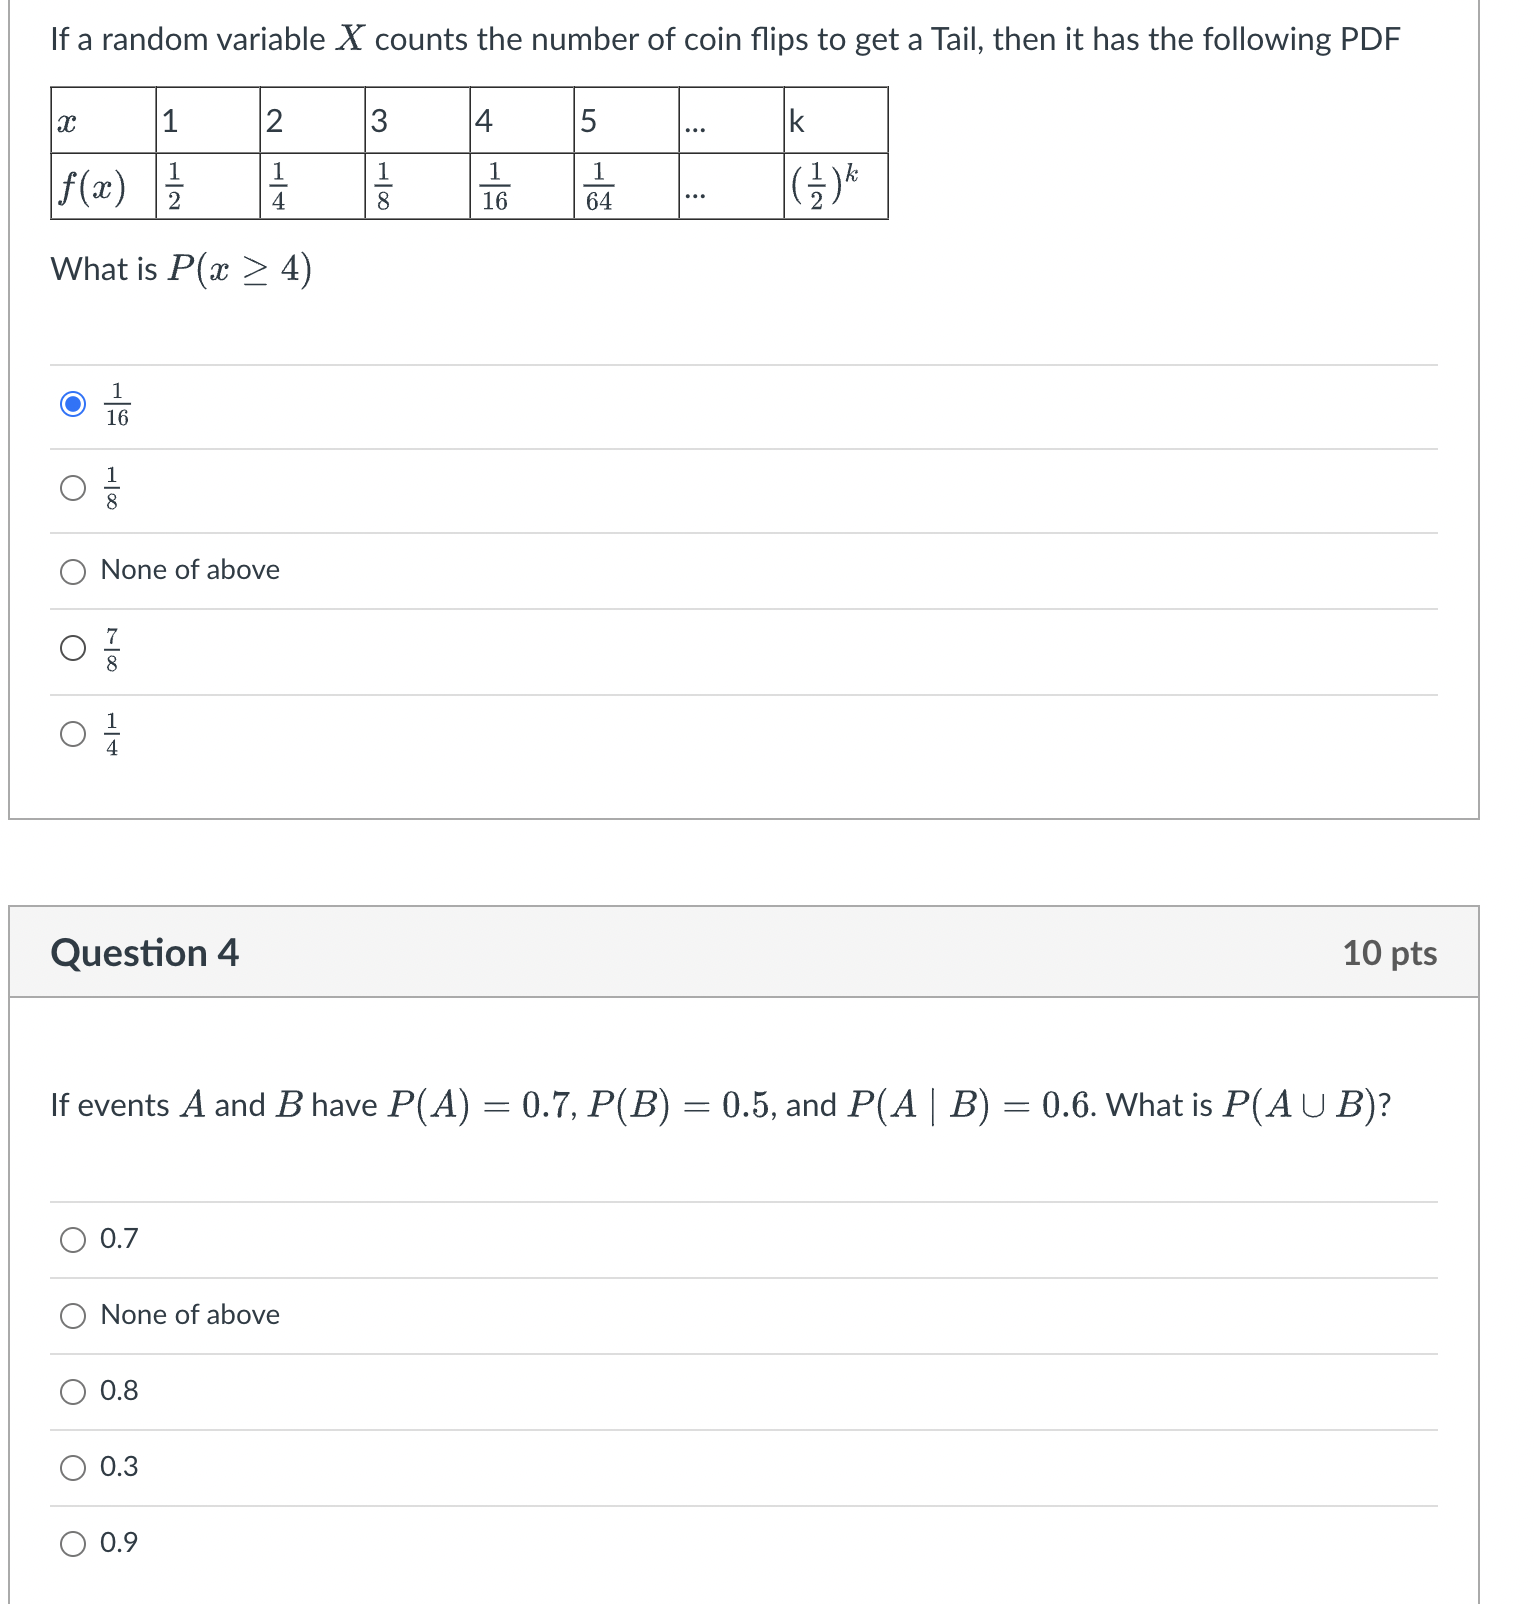Select 0.9 as the answer for Question 4
The width and height of the screenshot is (1534, 1604).
click(71, 1543)
